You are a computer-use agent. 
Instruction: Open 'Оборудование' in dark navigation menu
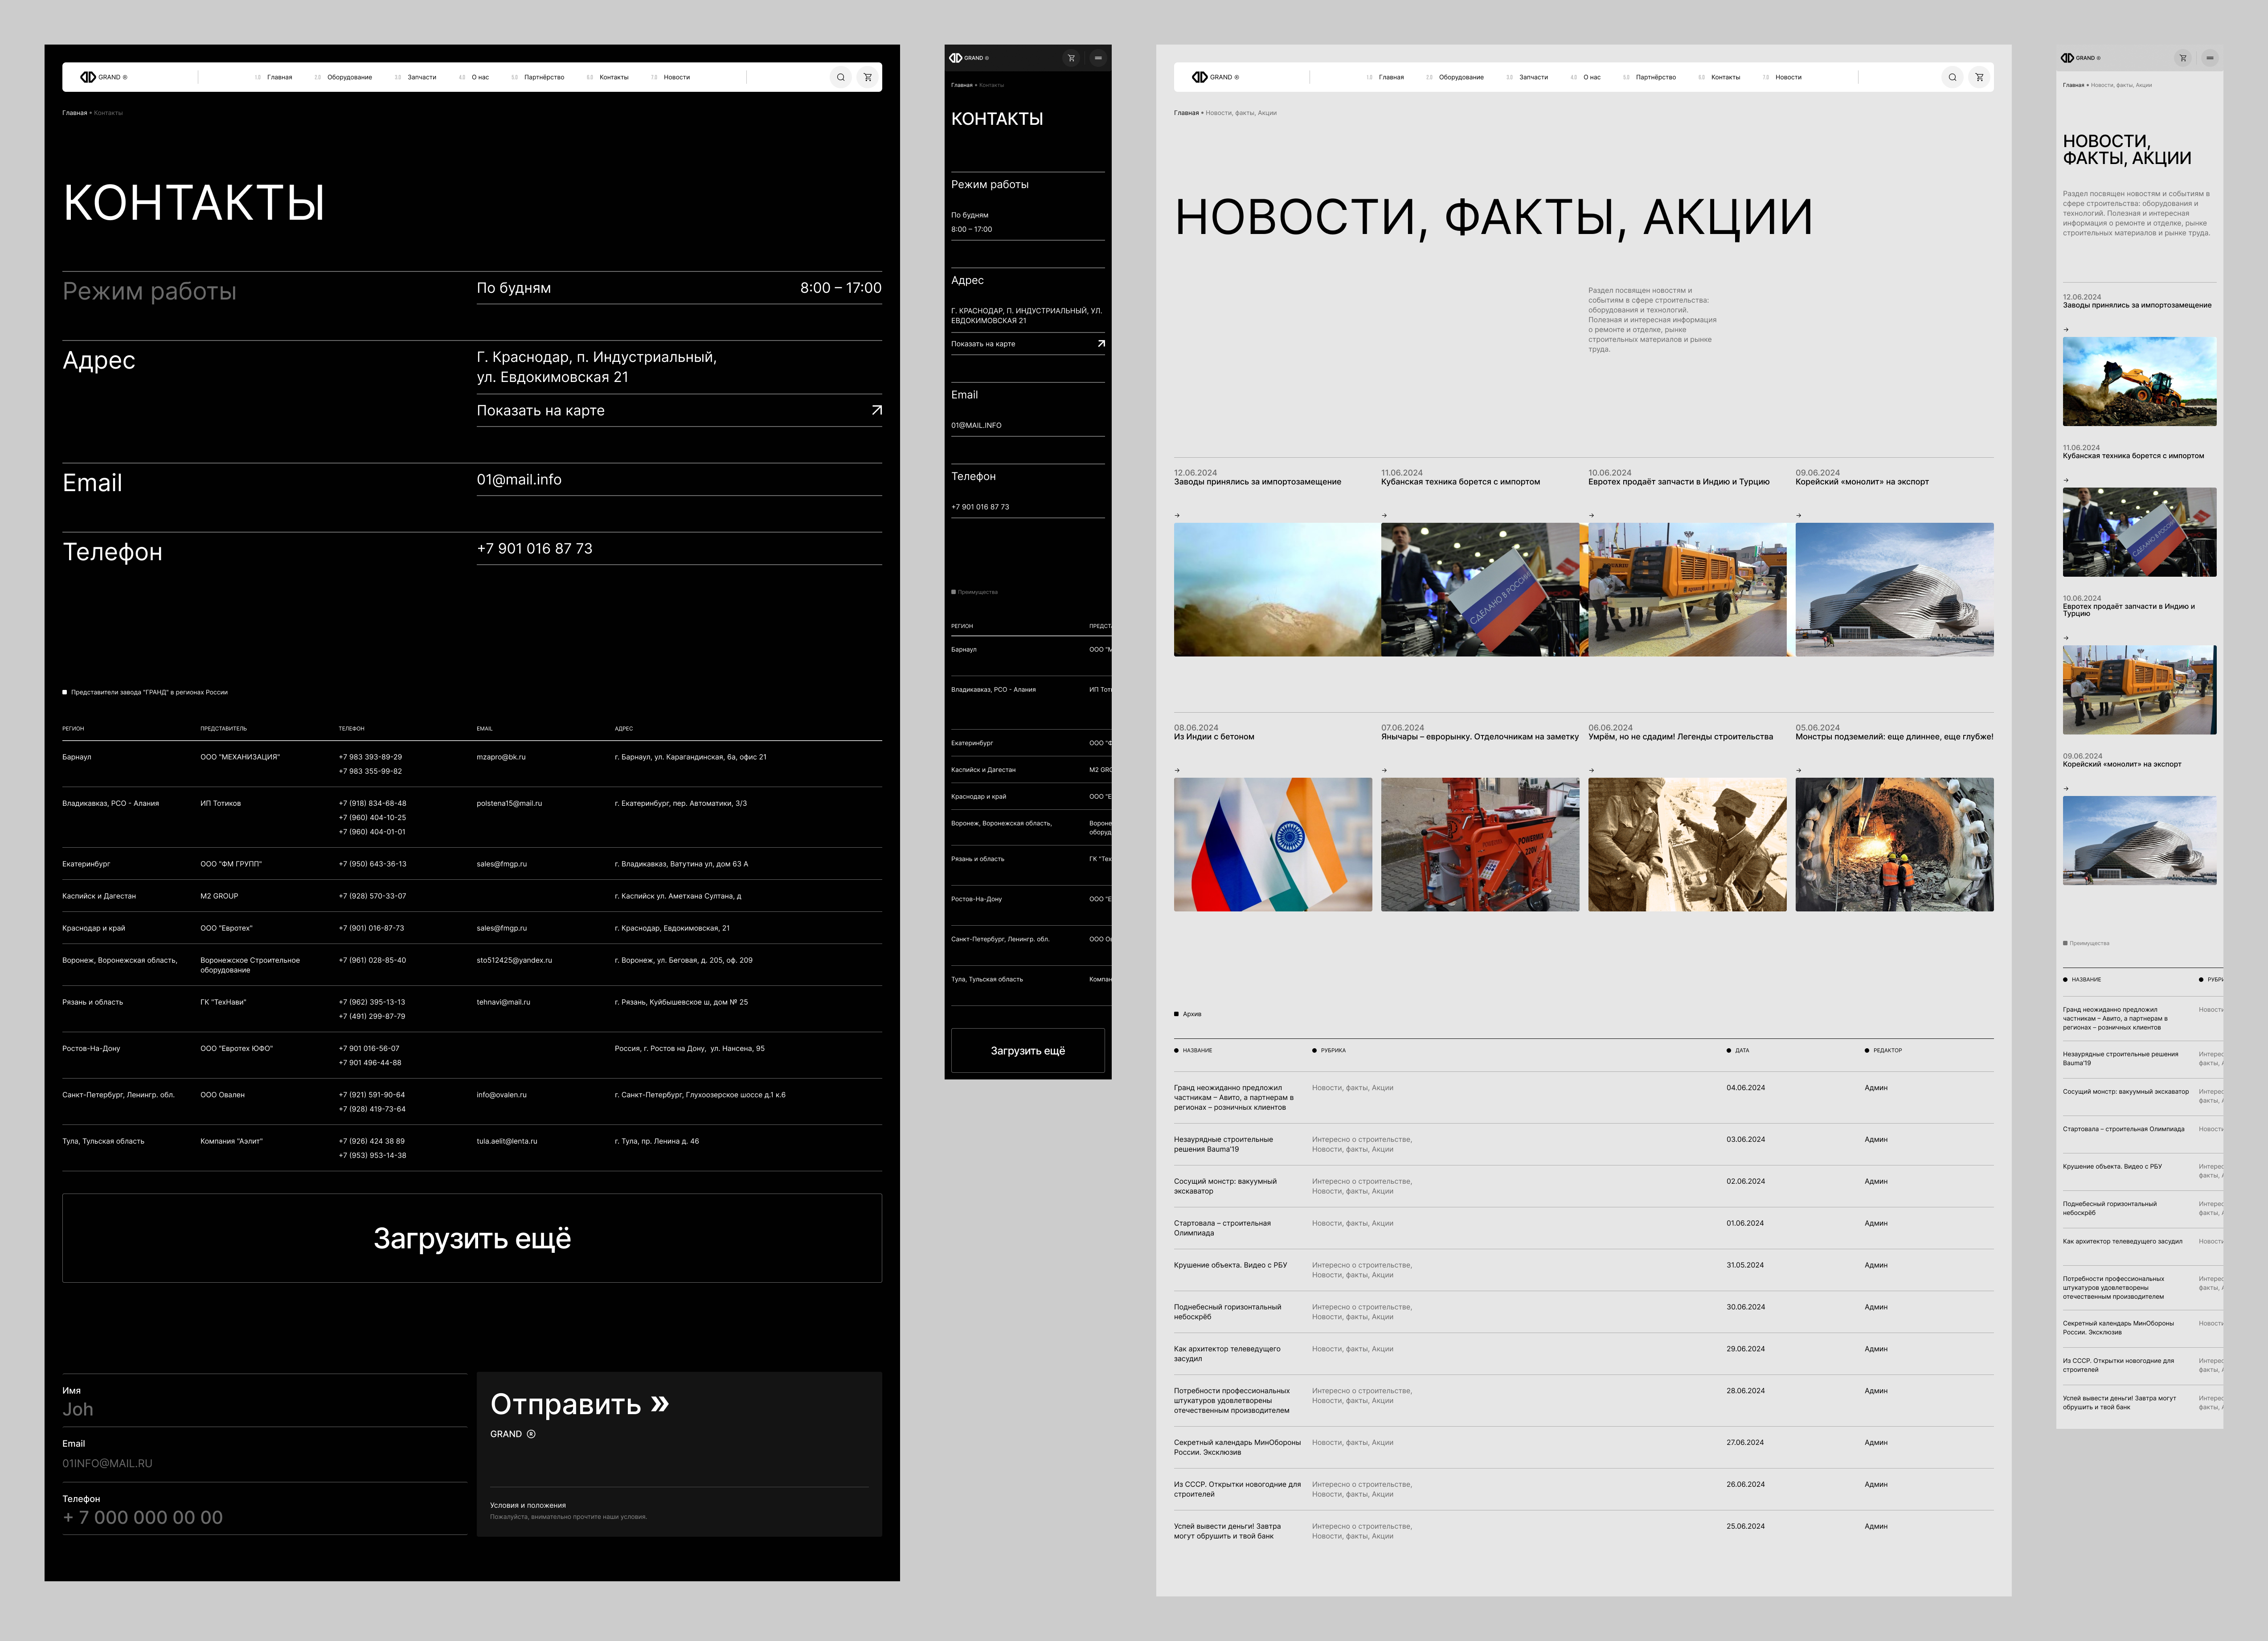pyautogui.click(x=349, y=77)
